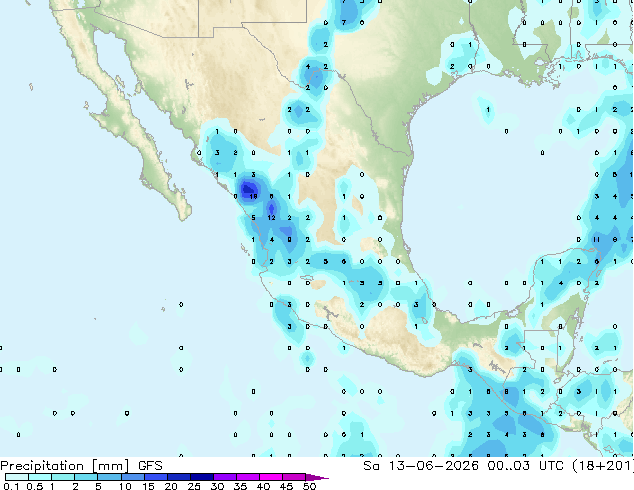Click the legend label "30"
This screenshot has height=490, width=634.
tap(217, 486)
